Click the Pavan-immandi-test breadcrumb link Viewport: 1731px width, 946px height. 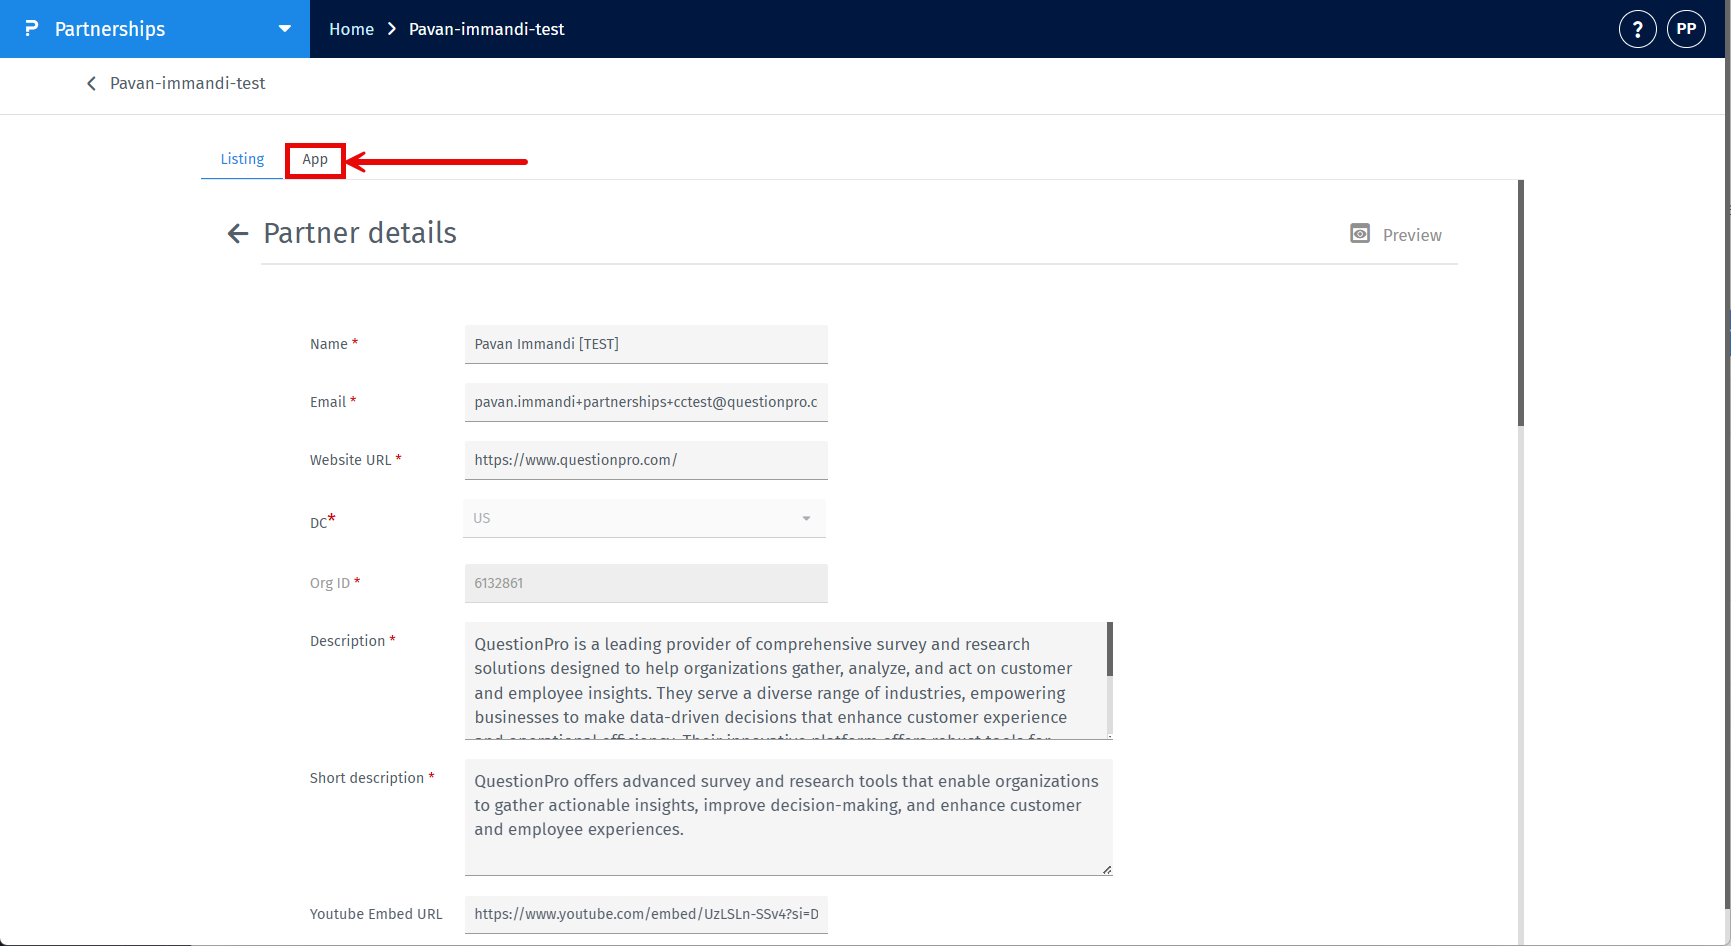tap(486, 29)
